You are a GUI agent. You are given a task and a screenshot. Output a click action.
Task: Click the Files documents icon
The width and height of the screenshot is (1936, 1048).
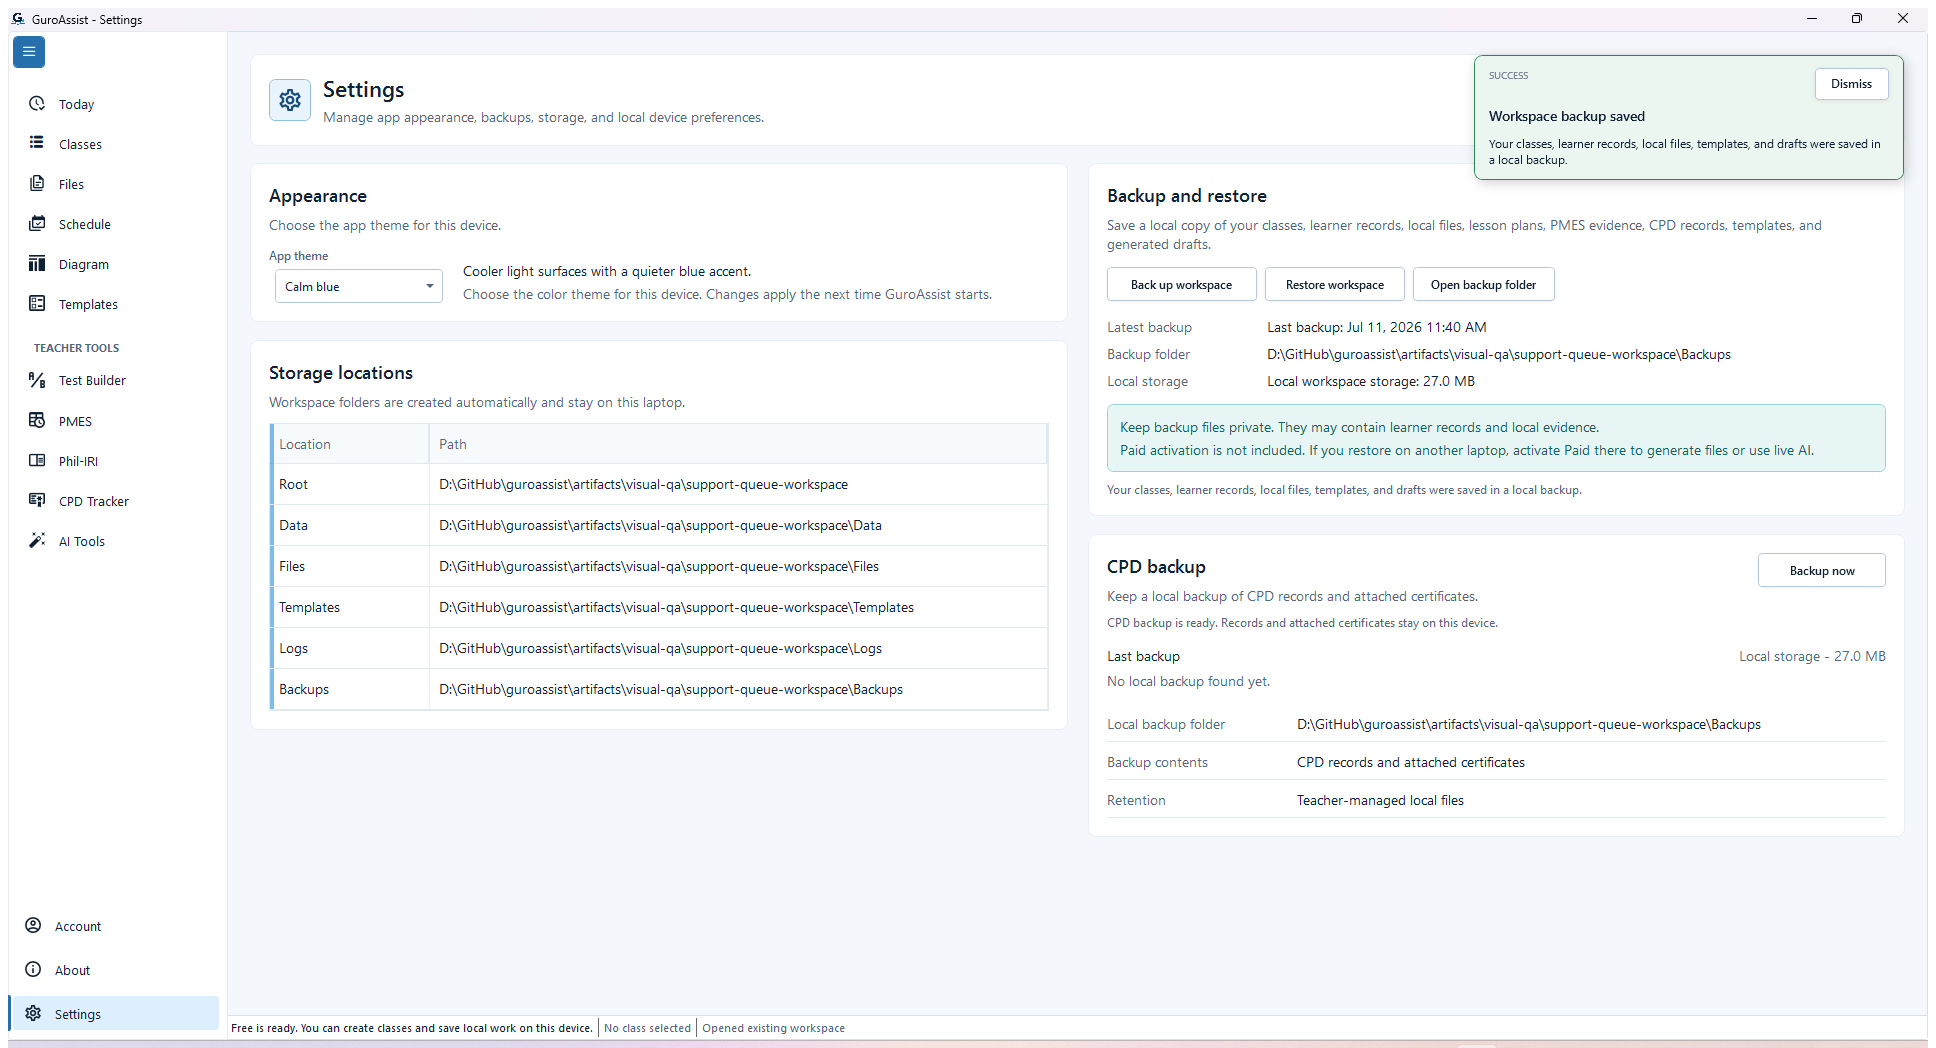pyautogui.click(x=37, y=183)
